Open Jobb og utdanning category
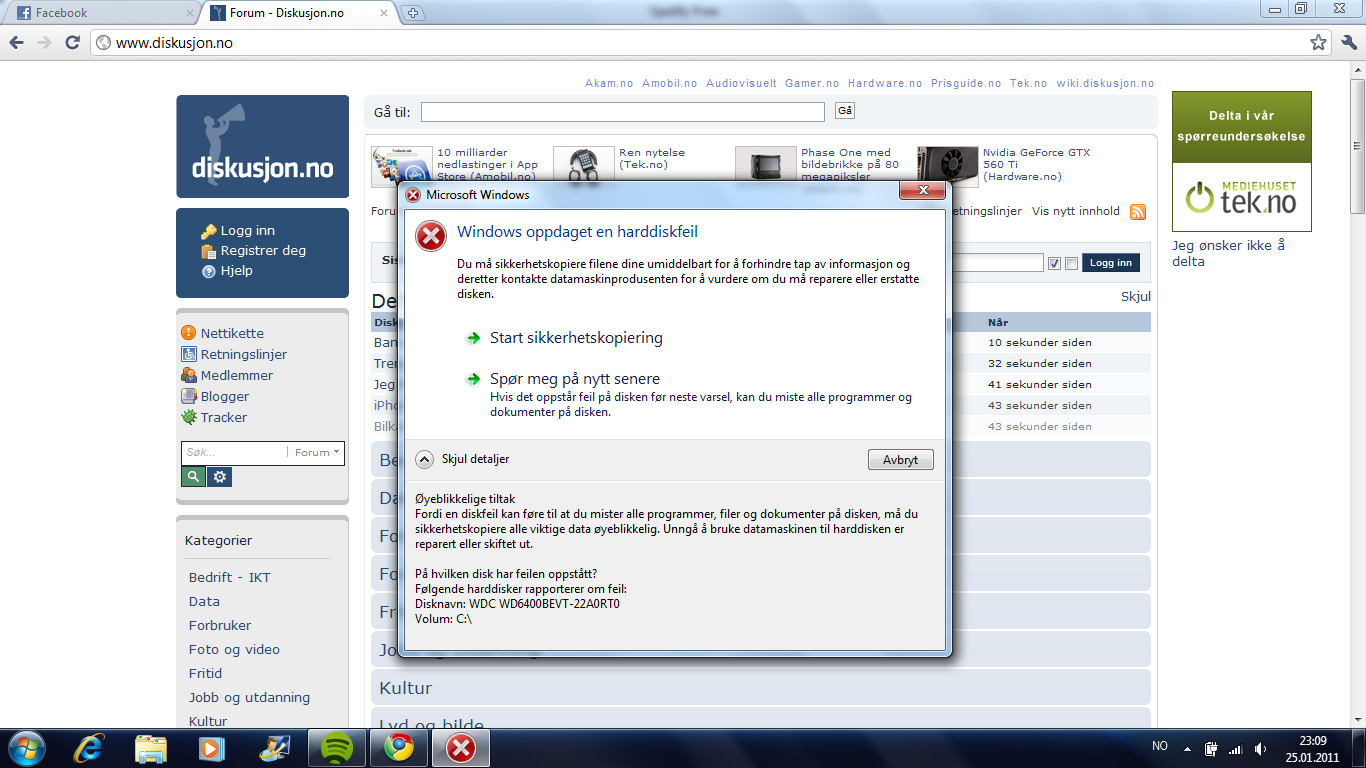 click(x=249, y=697)
